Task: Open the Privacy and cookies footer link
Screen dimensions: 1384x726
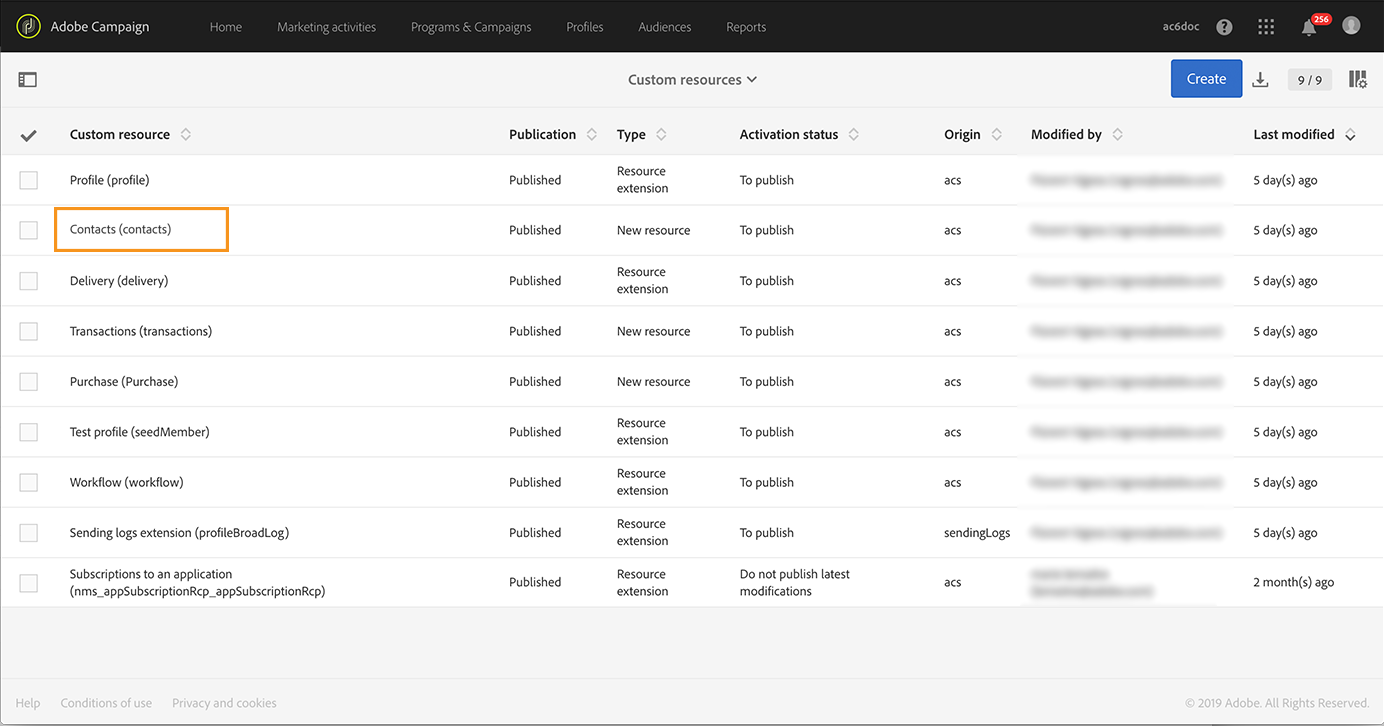Action: coord(224,703)
